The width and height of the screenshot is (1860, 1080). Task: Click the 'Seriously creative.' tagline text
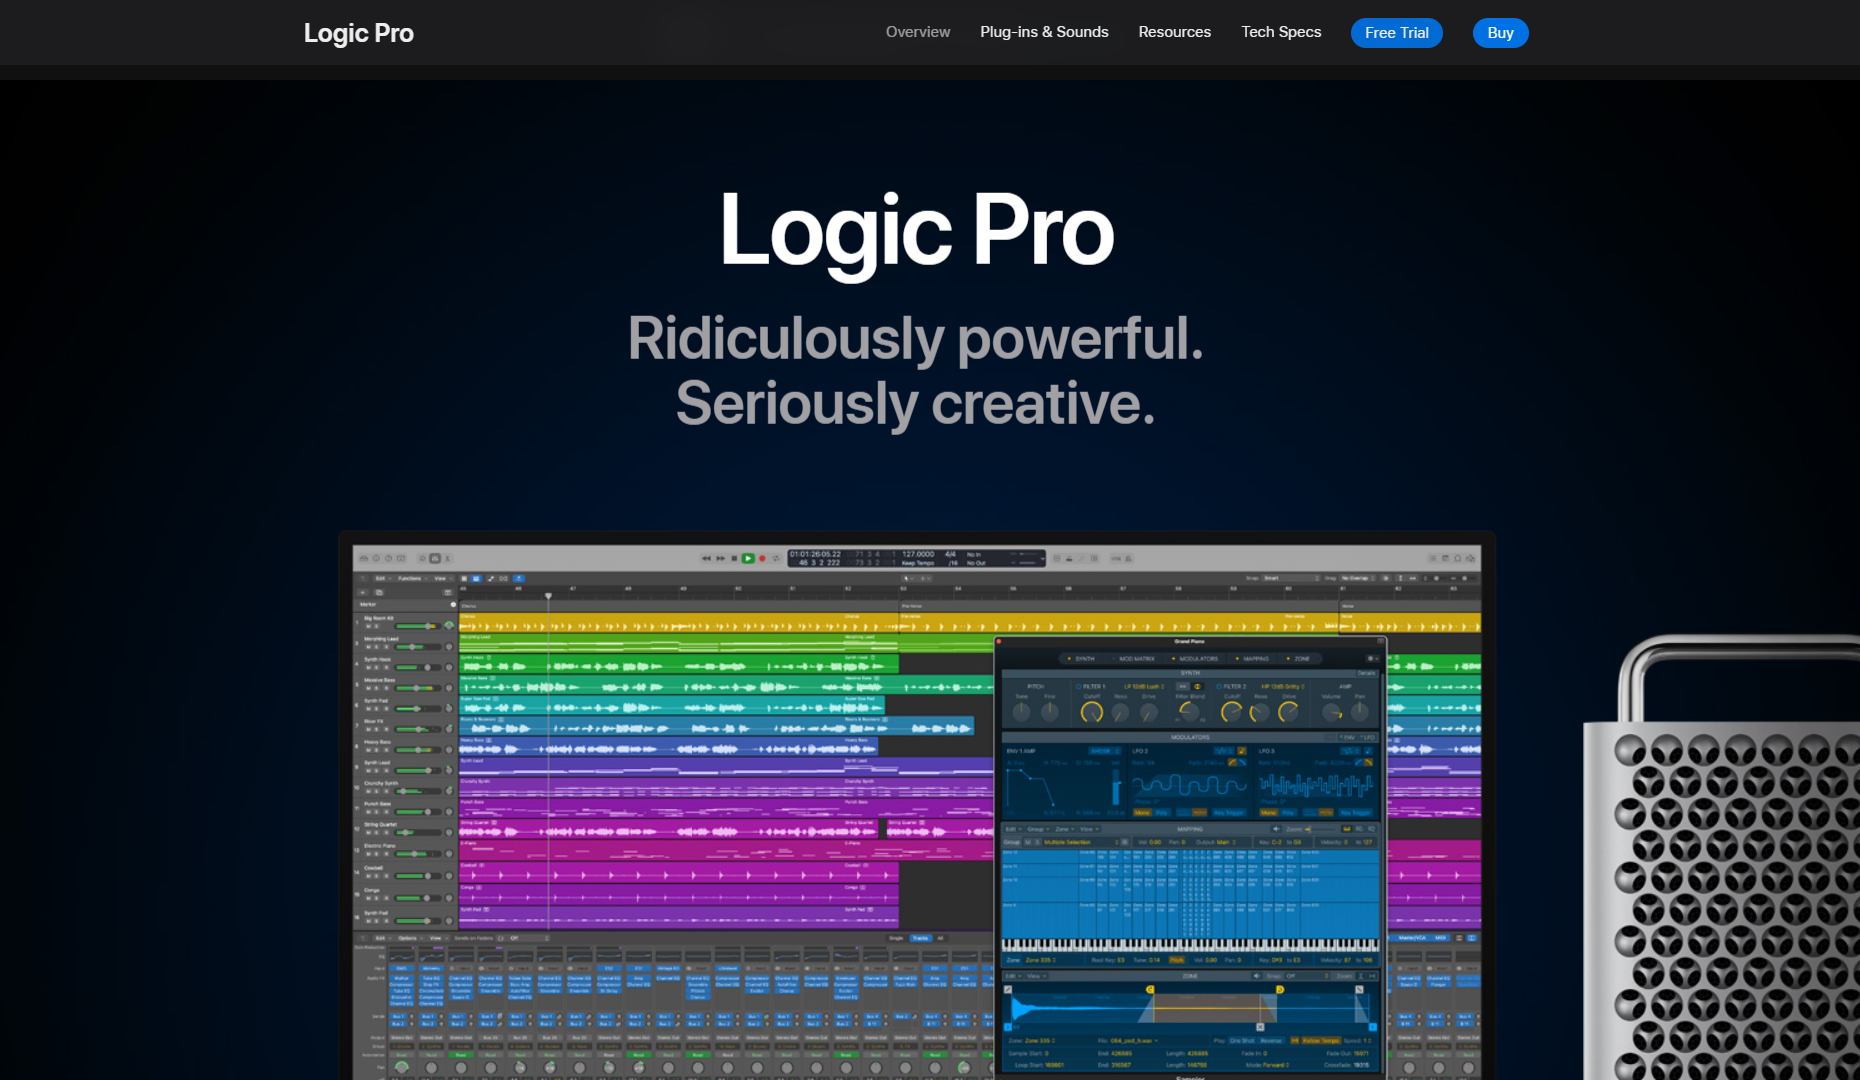coord(915,403)
